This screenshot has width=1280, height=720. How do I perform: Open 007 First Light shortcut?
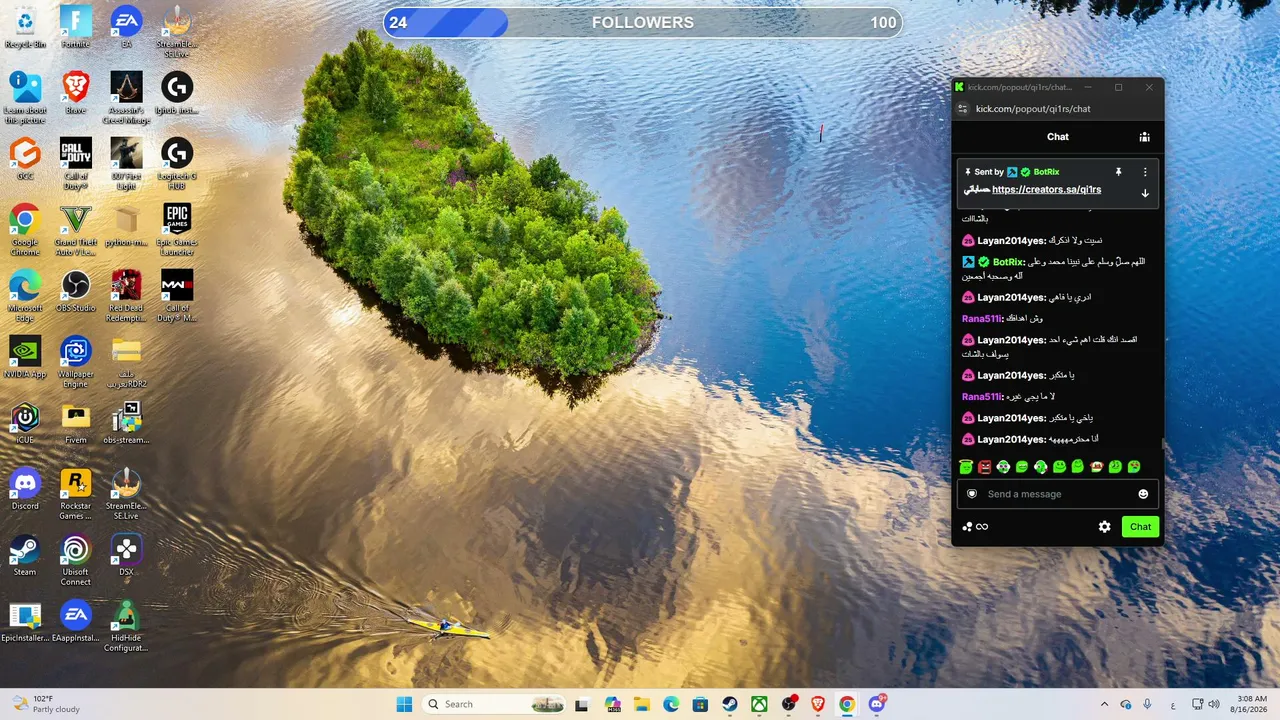point(126,164)
